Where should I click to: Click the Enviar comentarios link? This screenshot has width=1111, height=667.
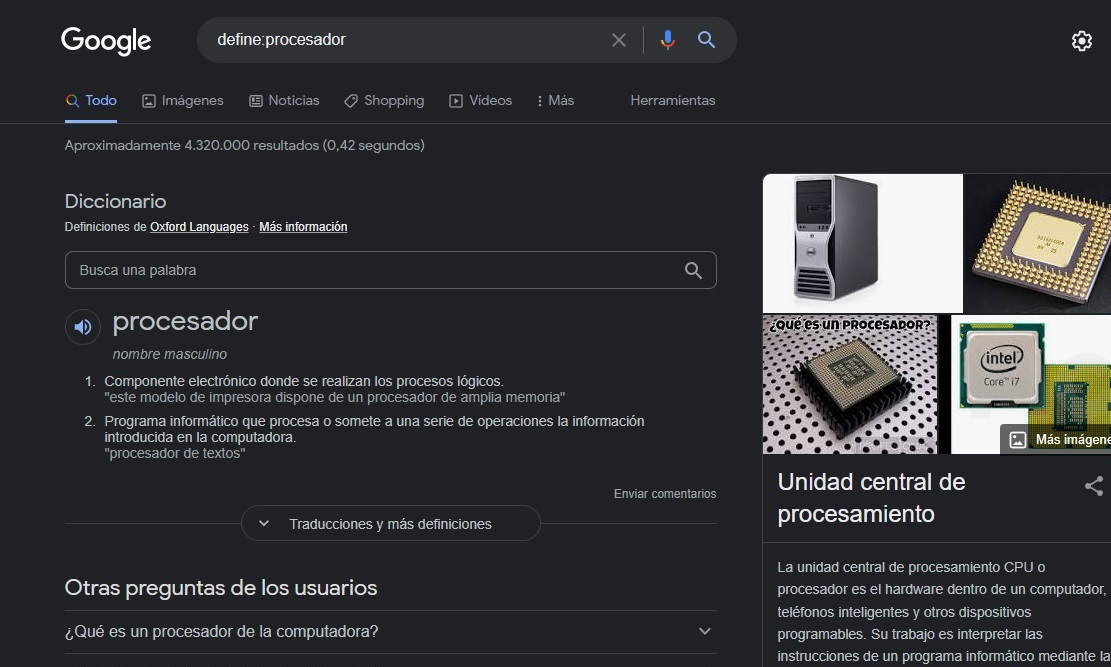[x=664, y=494]
